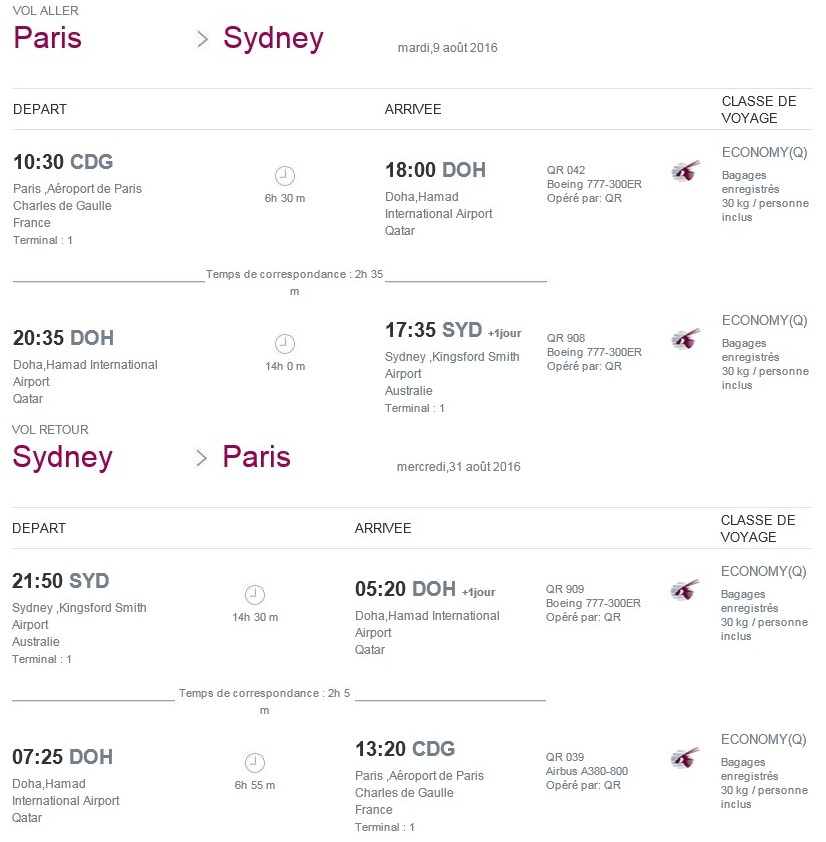This screenshot has width=826, height=842.
Task: Click the 17:35 SYD arrival time
Action: 433,330
